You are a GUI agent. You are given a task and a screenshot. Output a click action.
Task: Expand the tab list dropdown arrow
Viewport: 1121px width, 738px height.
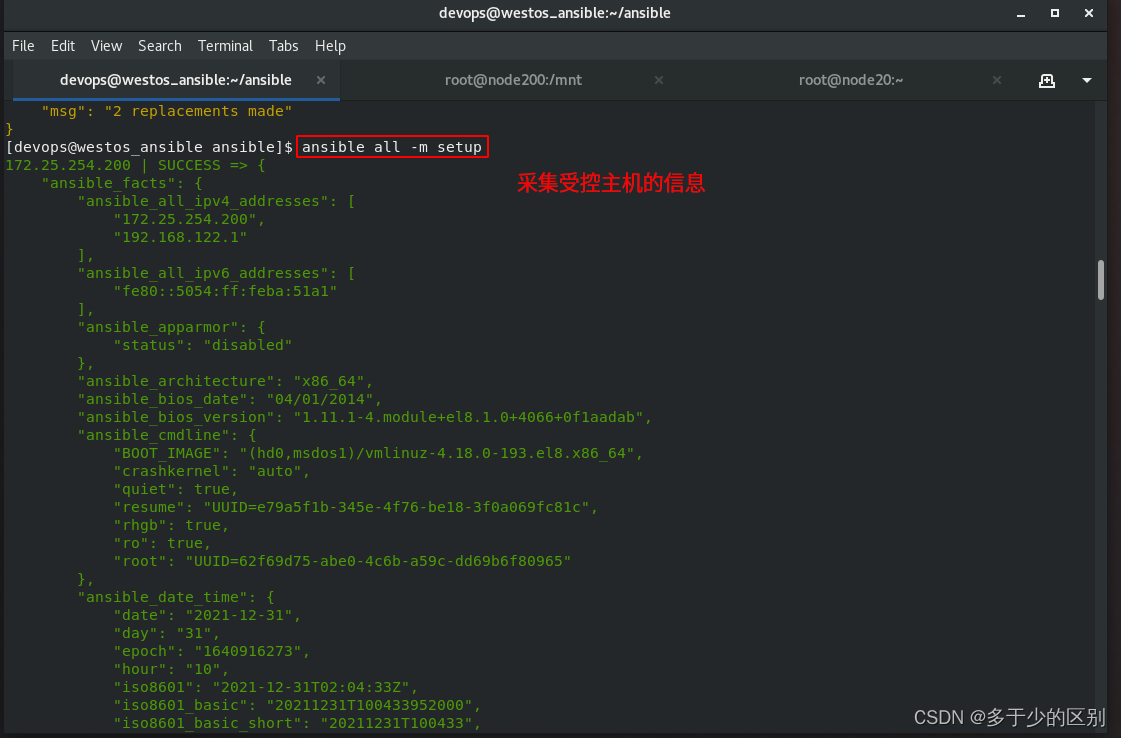pos(1087,80)
